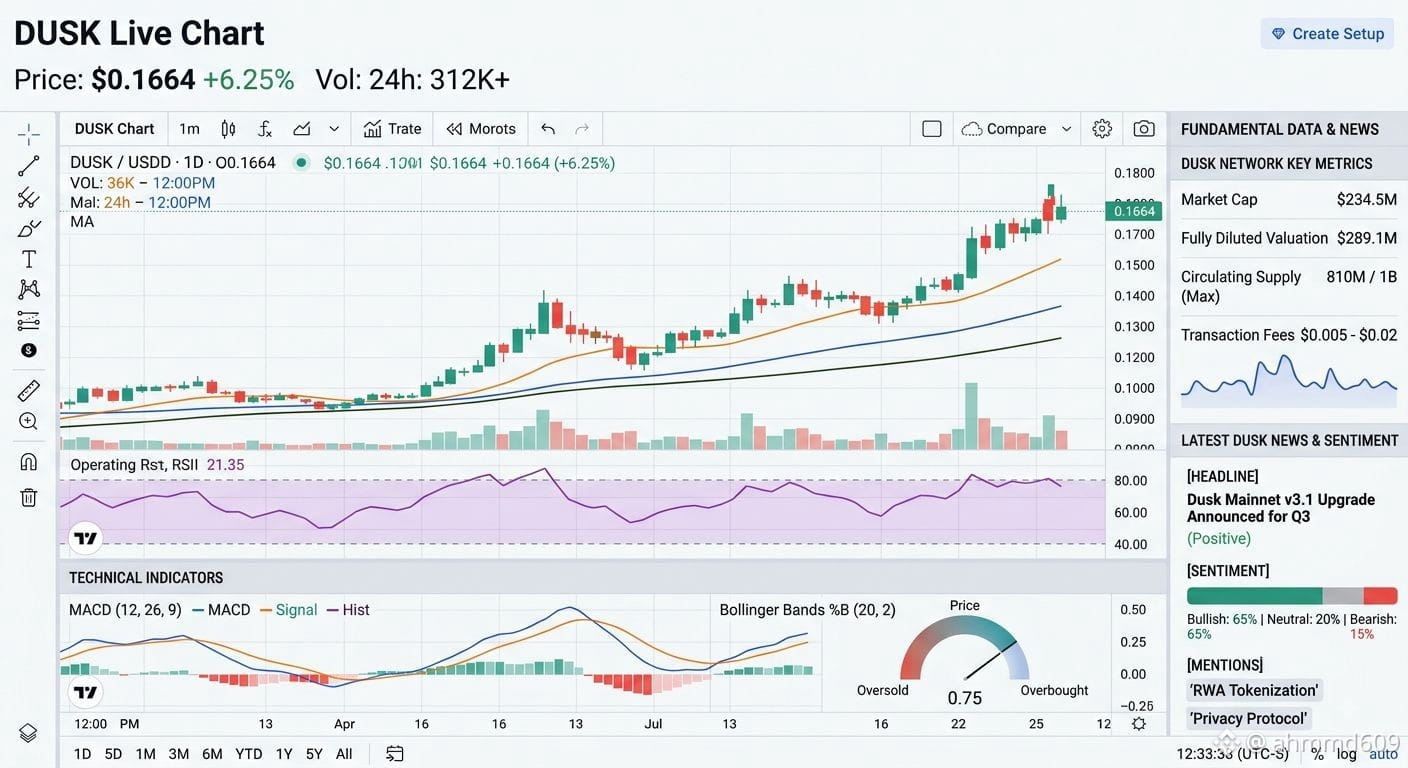Screen dimensions: 1408x768
Task: Open chart settings gear in top toolbar
Action: (x=1102, y=129)
